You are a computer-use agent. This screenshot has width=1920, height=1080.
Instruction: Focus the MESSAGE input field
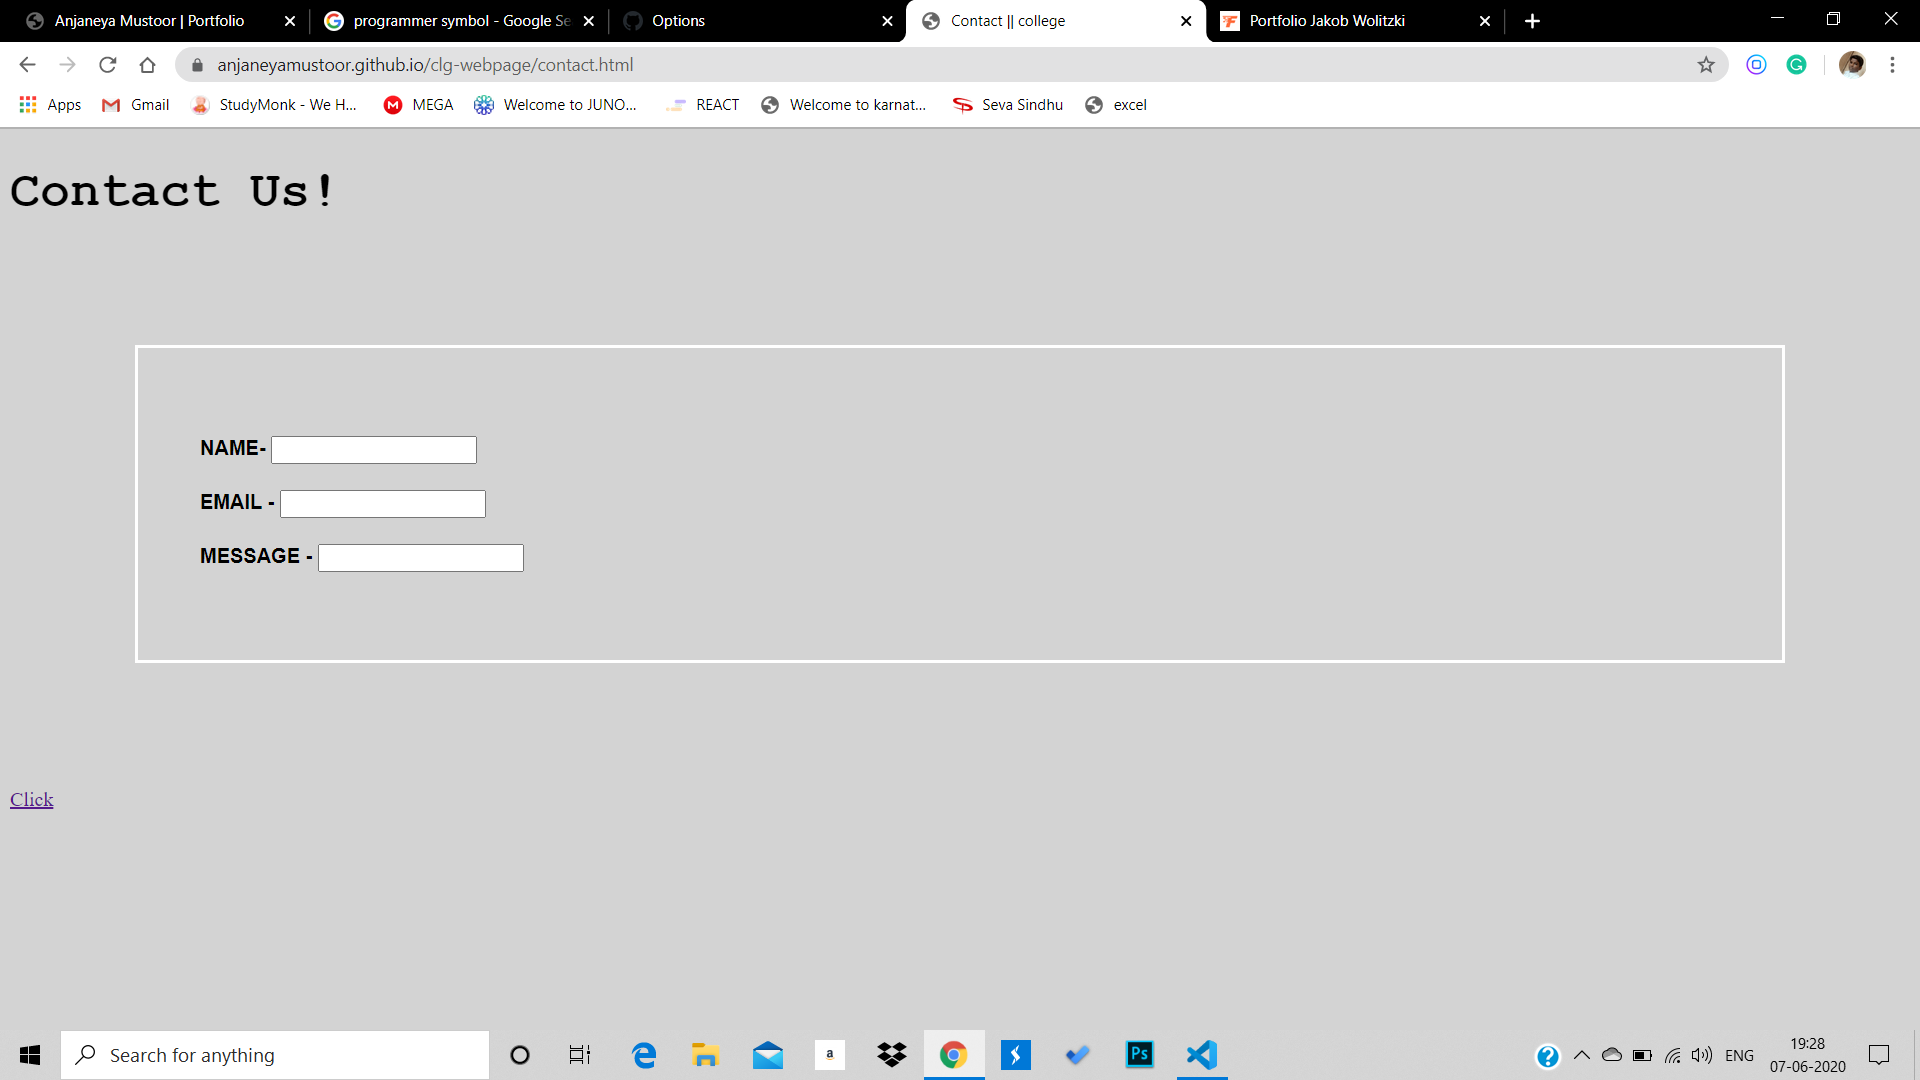pyautogui.click(x=421, y=558)
